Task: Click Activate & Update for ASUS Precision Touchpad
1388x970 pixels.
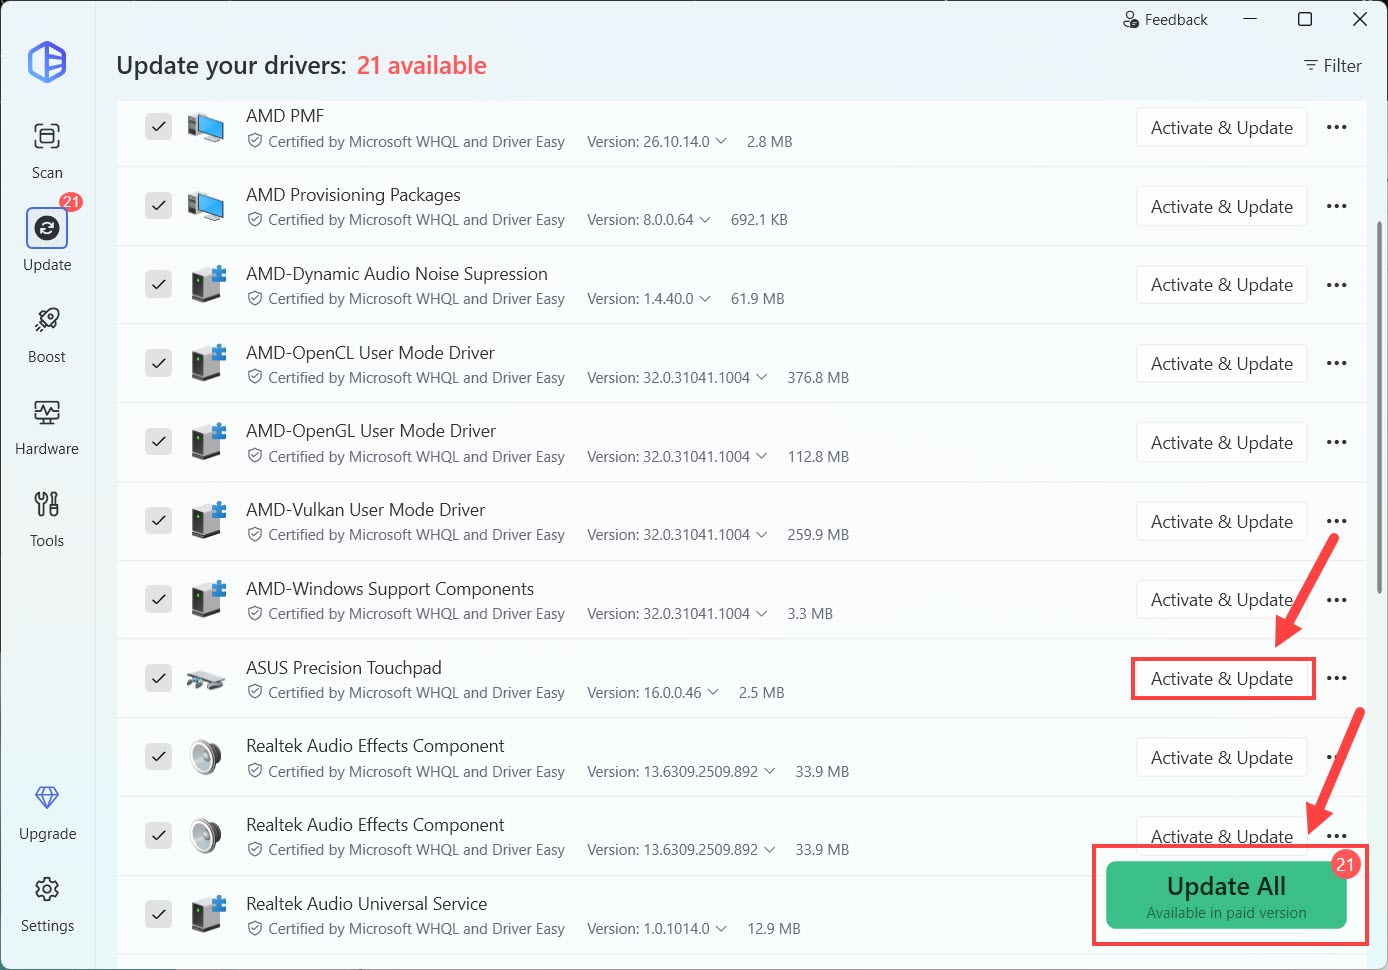Action: coord(1222,678)
